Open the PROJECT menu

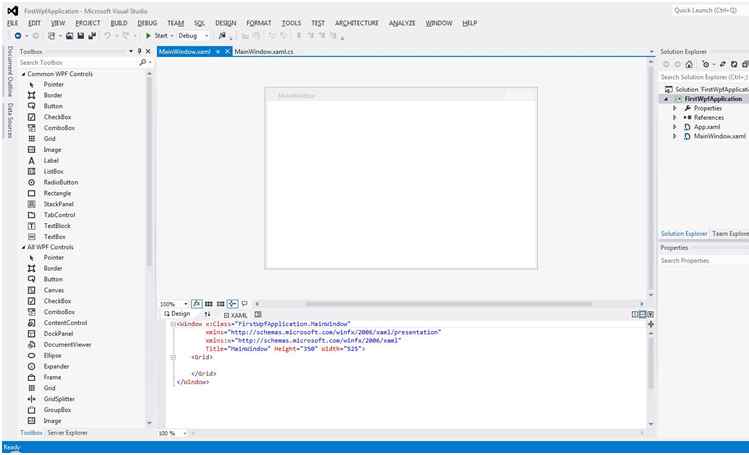(x=88, y=23)
